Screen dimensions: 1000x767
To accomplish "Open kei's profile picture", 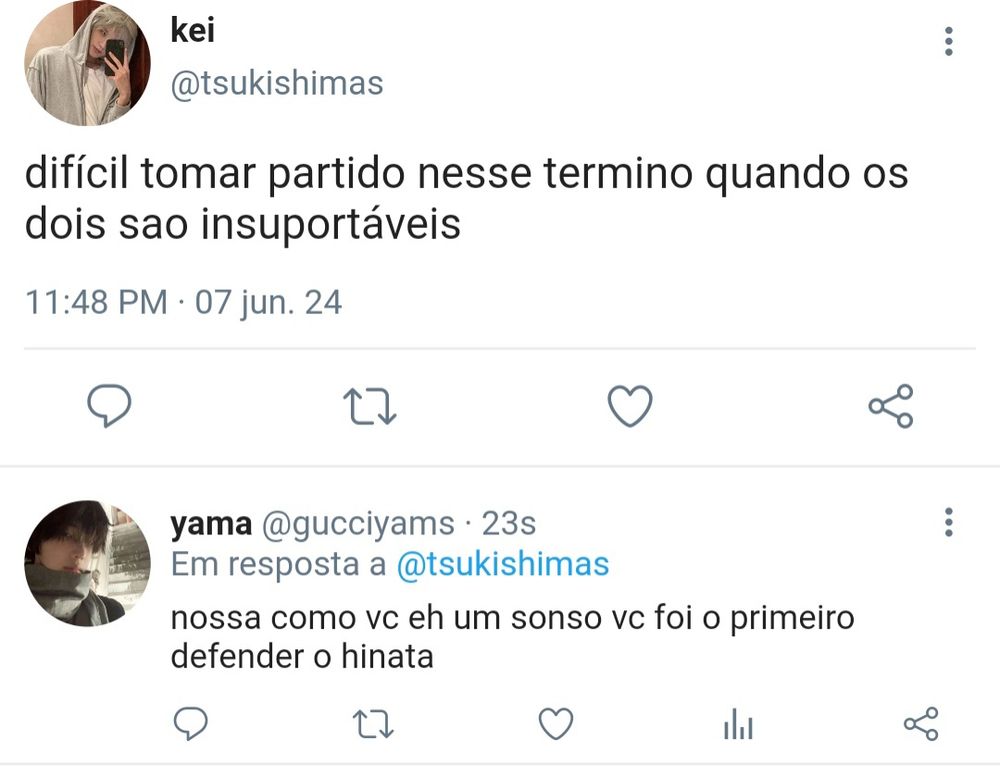I will click(87, 62).
